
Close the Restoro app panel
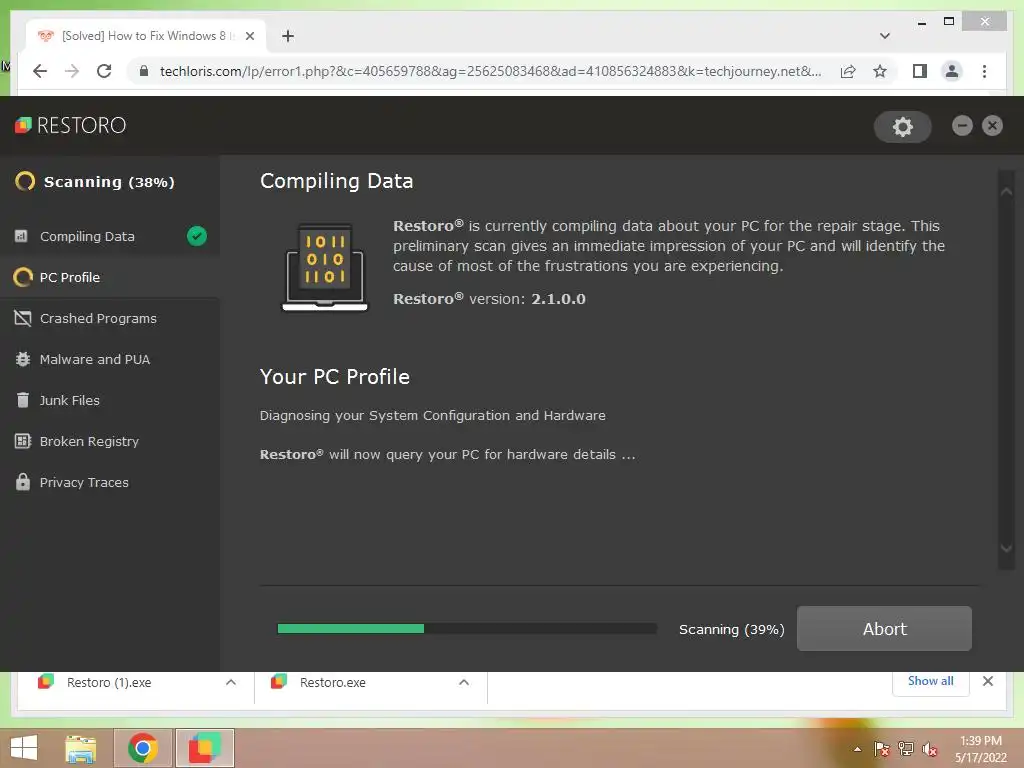click(x=992, y=125)
